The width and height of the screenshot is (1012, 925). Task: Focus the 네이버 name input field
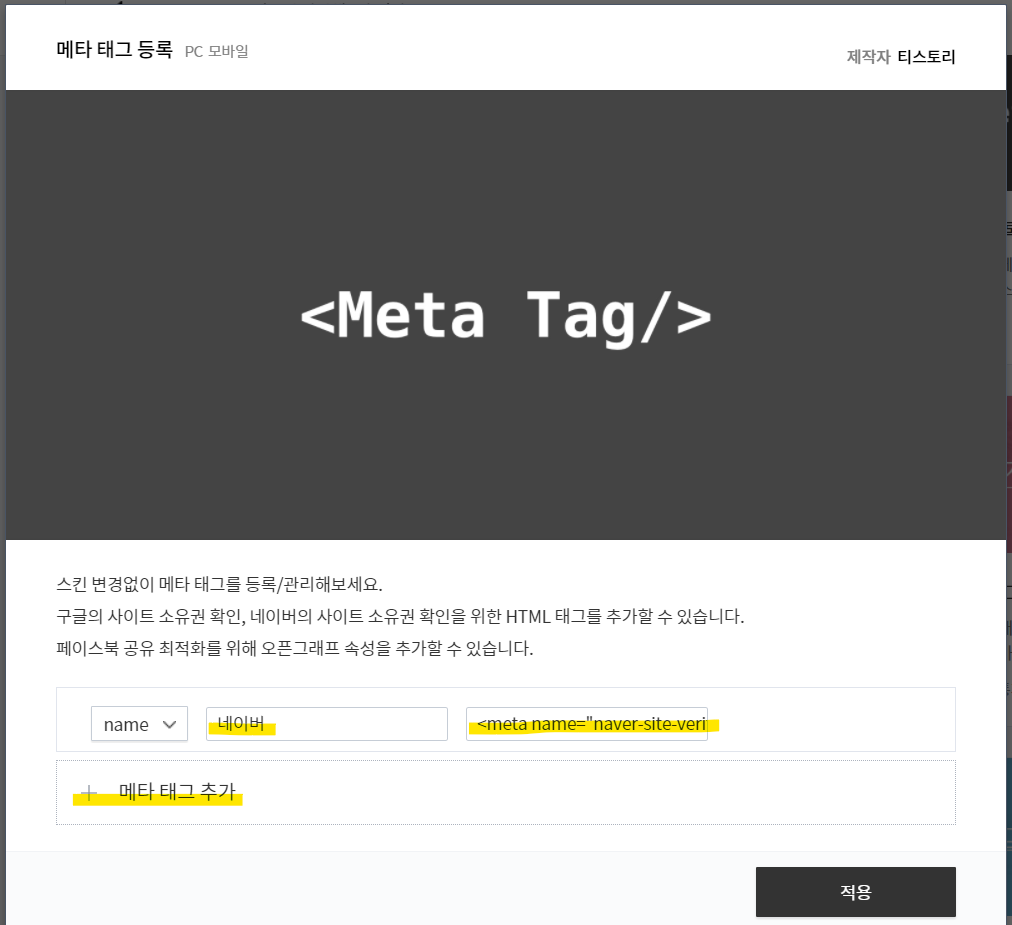pos(327,724)
